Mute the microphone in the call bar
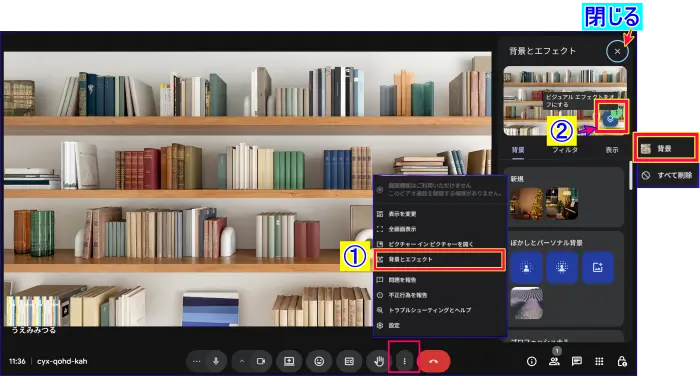 [216, 361]
